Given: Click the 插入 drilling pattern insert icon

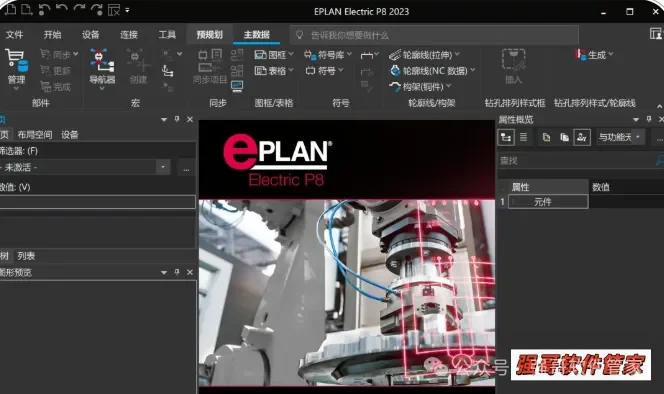Looking at the screenshot, I should (514, 67).
